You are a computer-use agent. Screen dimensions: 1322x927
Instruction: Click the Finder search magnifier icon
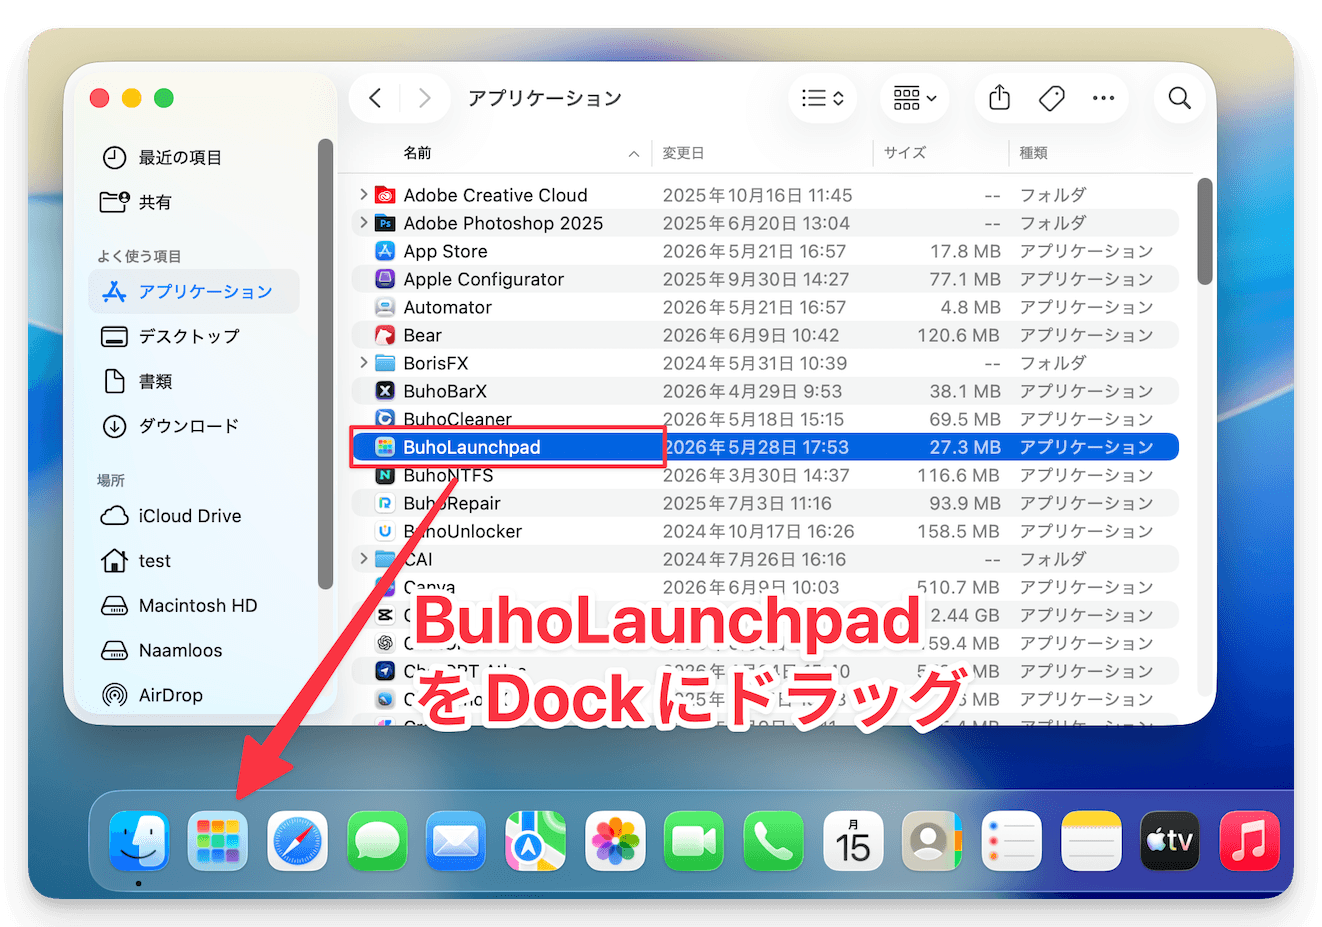pos(1180,98)
